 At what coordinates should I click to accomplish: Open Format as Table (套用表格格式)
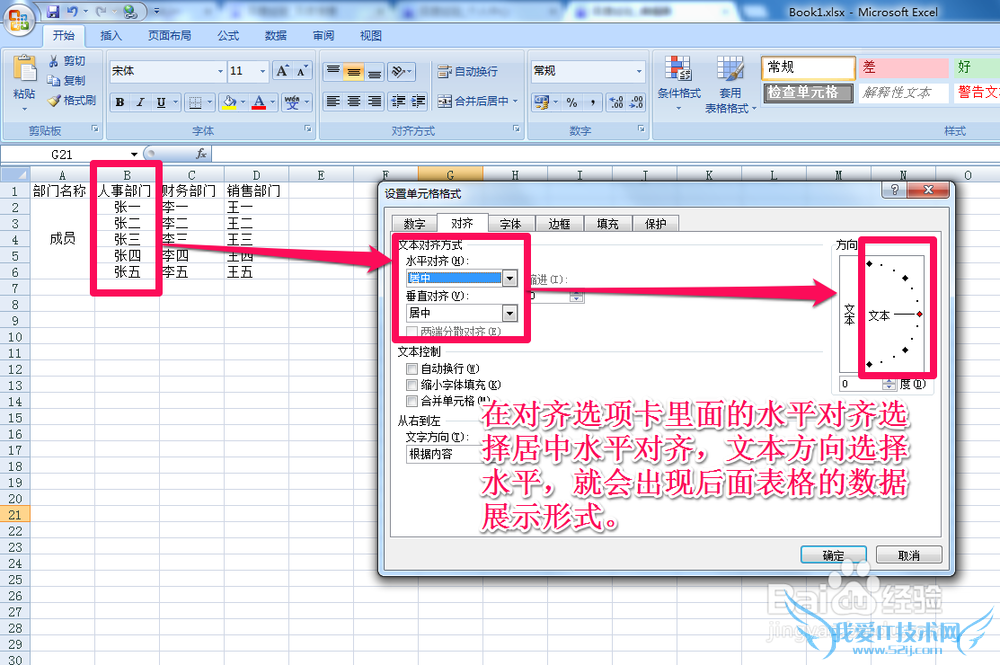tap(730, 83)
